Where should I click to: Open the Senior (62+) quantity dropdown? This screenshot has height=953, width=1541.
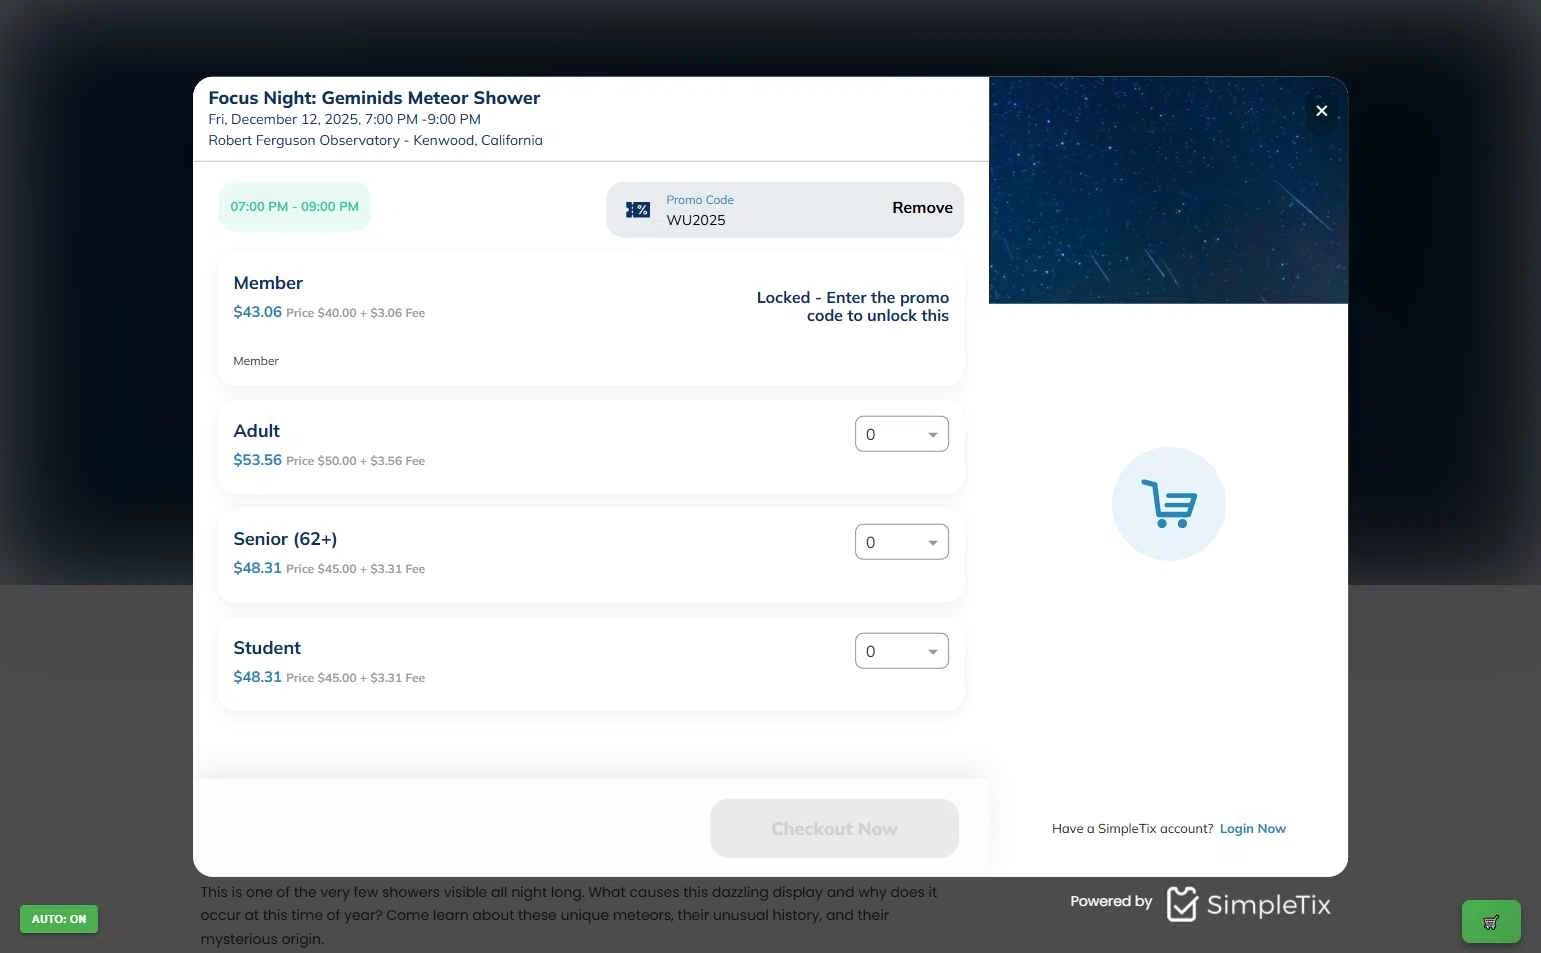(x=901, y=542)
